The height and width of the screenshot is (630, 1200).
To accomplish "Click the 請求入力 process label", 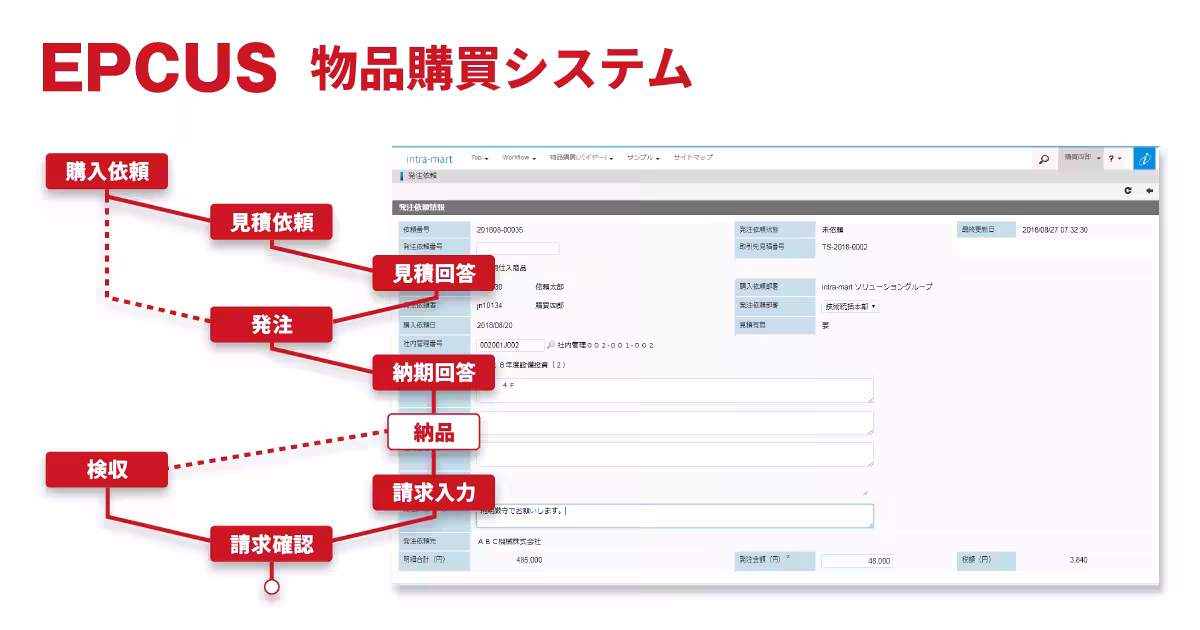I will coord(434,491).
